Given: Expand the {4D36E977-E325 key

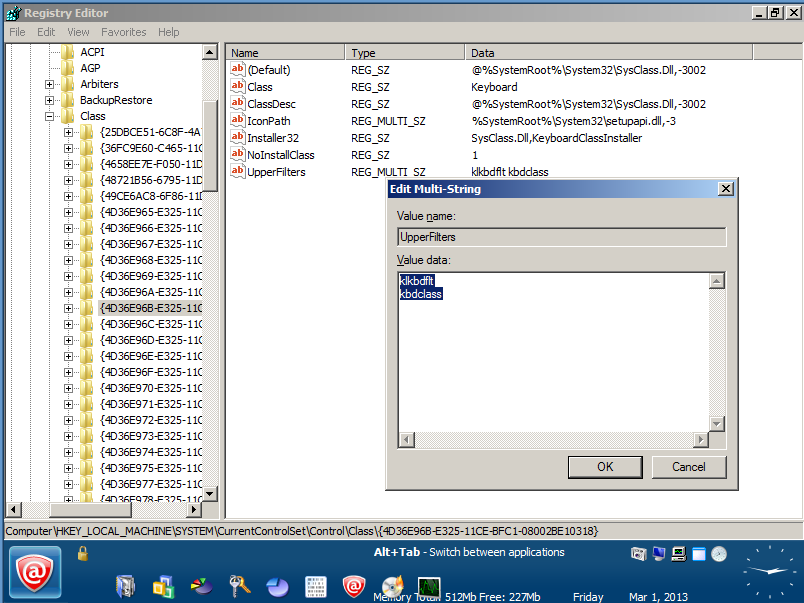Looking at the screenshot, I should pos(68,484).
